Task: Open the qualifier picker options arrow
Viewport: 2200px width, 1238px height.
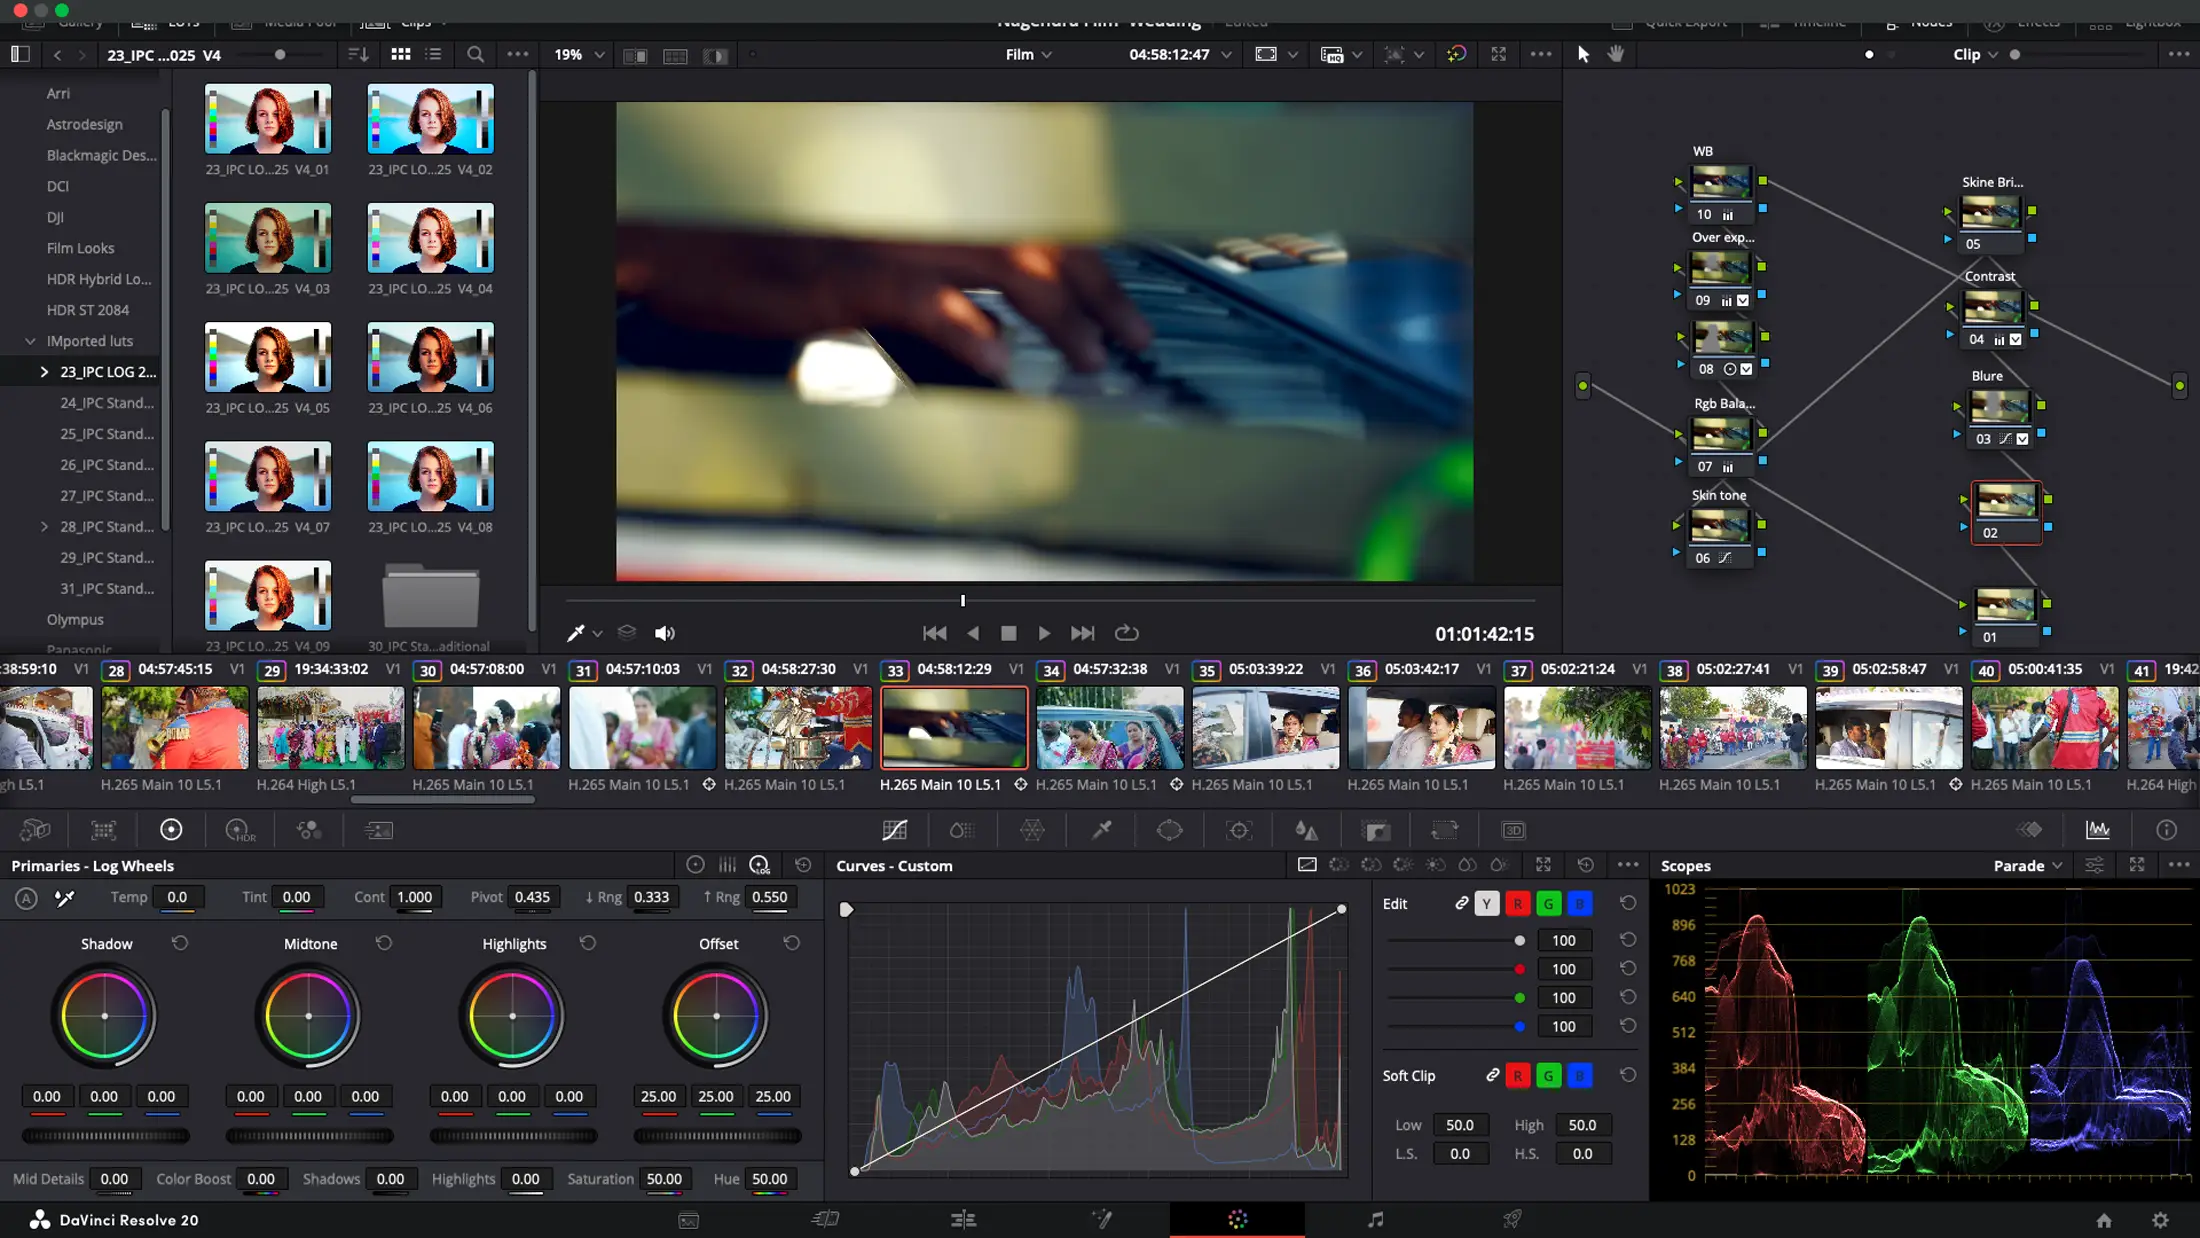Action: 597,634
